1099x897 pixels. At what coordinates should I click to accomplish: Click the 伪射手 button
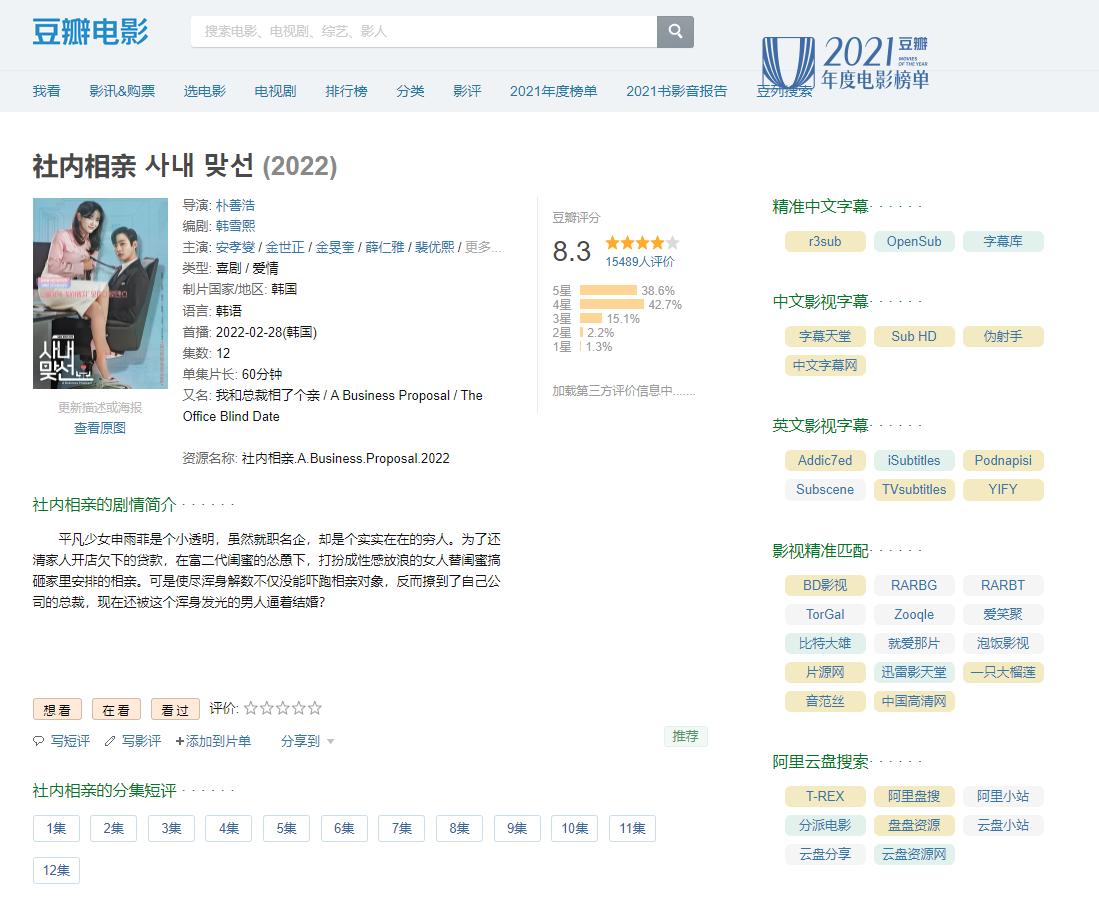click(x=1003, y=336)
